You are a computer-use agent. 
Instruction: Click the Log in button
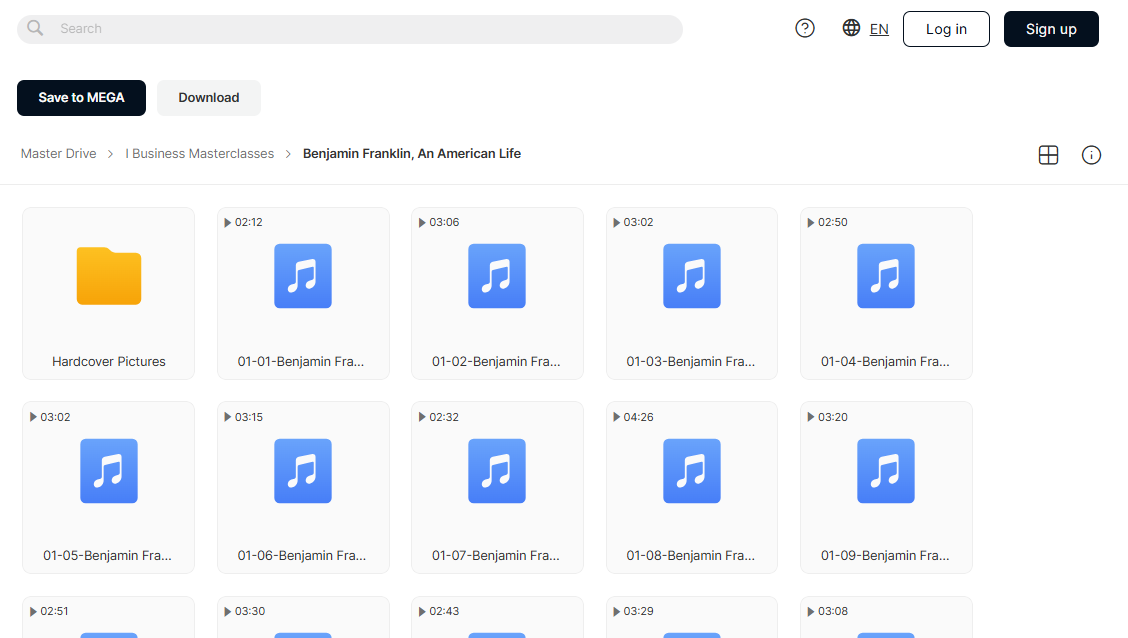click(x=946, y=29)
